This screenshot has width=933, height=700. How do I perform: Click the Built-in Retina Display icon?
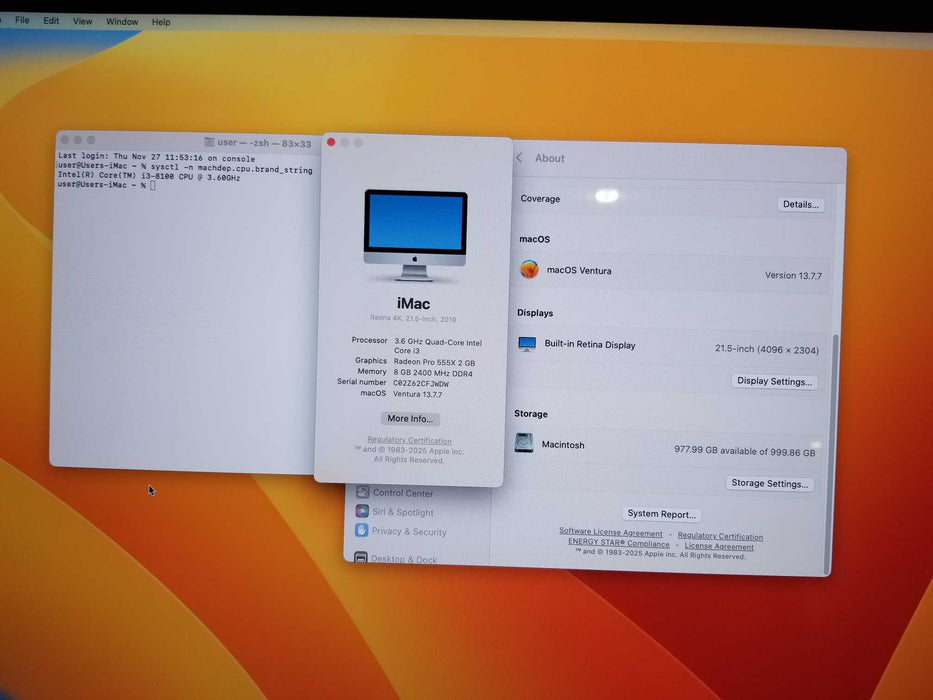(527, 344)
